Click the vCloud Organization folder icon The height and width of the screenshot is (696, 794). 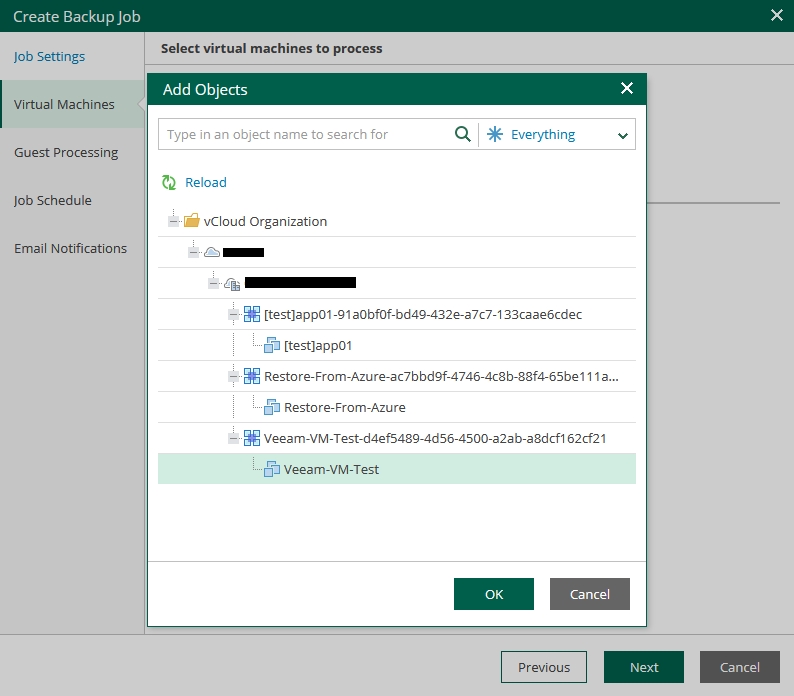(x=192, y=221)
